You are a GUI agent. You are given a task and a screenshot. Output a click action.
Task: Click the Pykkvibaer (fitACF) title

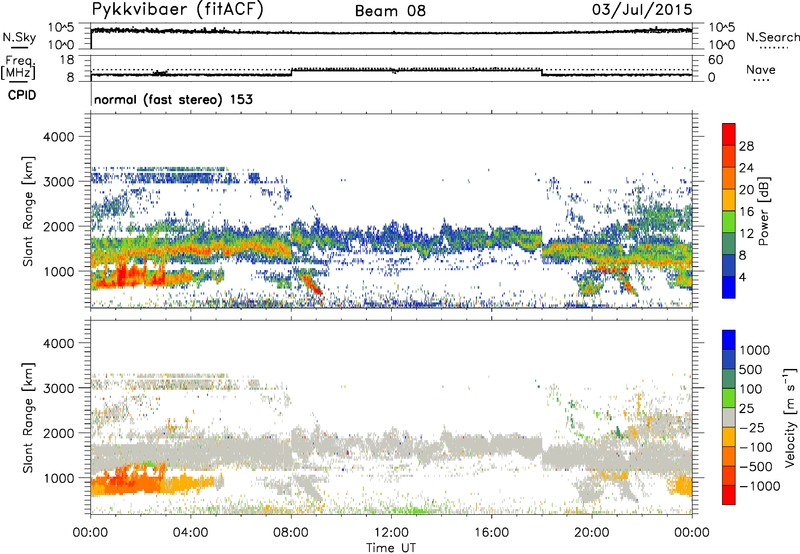177,10
